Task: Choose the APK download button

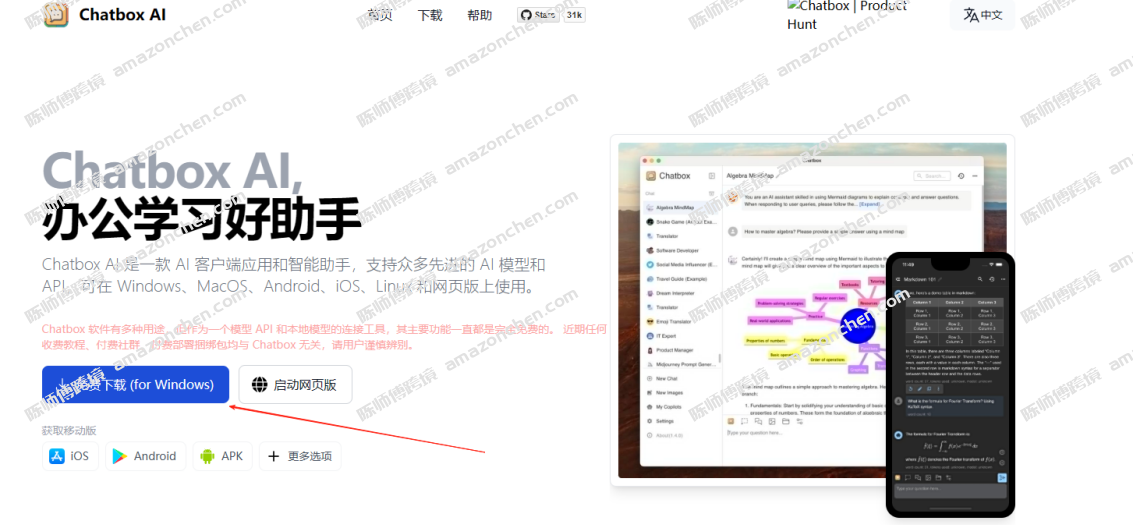Action: pyautogui.click(x=223, y=456)
